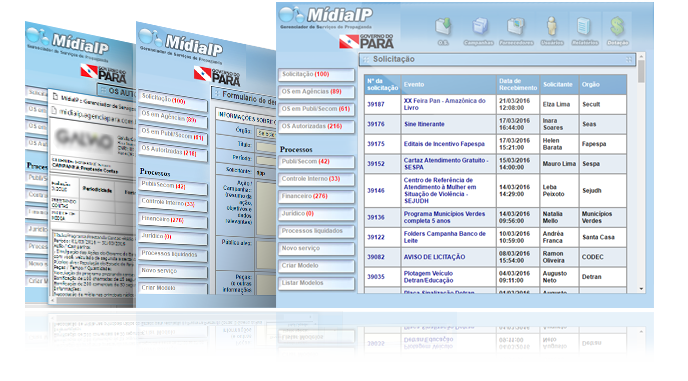Open Cartaz Atendimento Gratuito - SESPA event
Screen dimensions: 688x381
tap(446, 164)
